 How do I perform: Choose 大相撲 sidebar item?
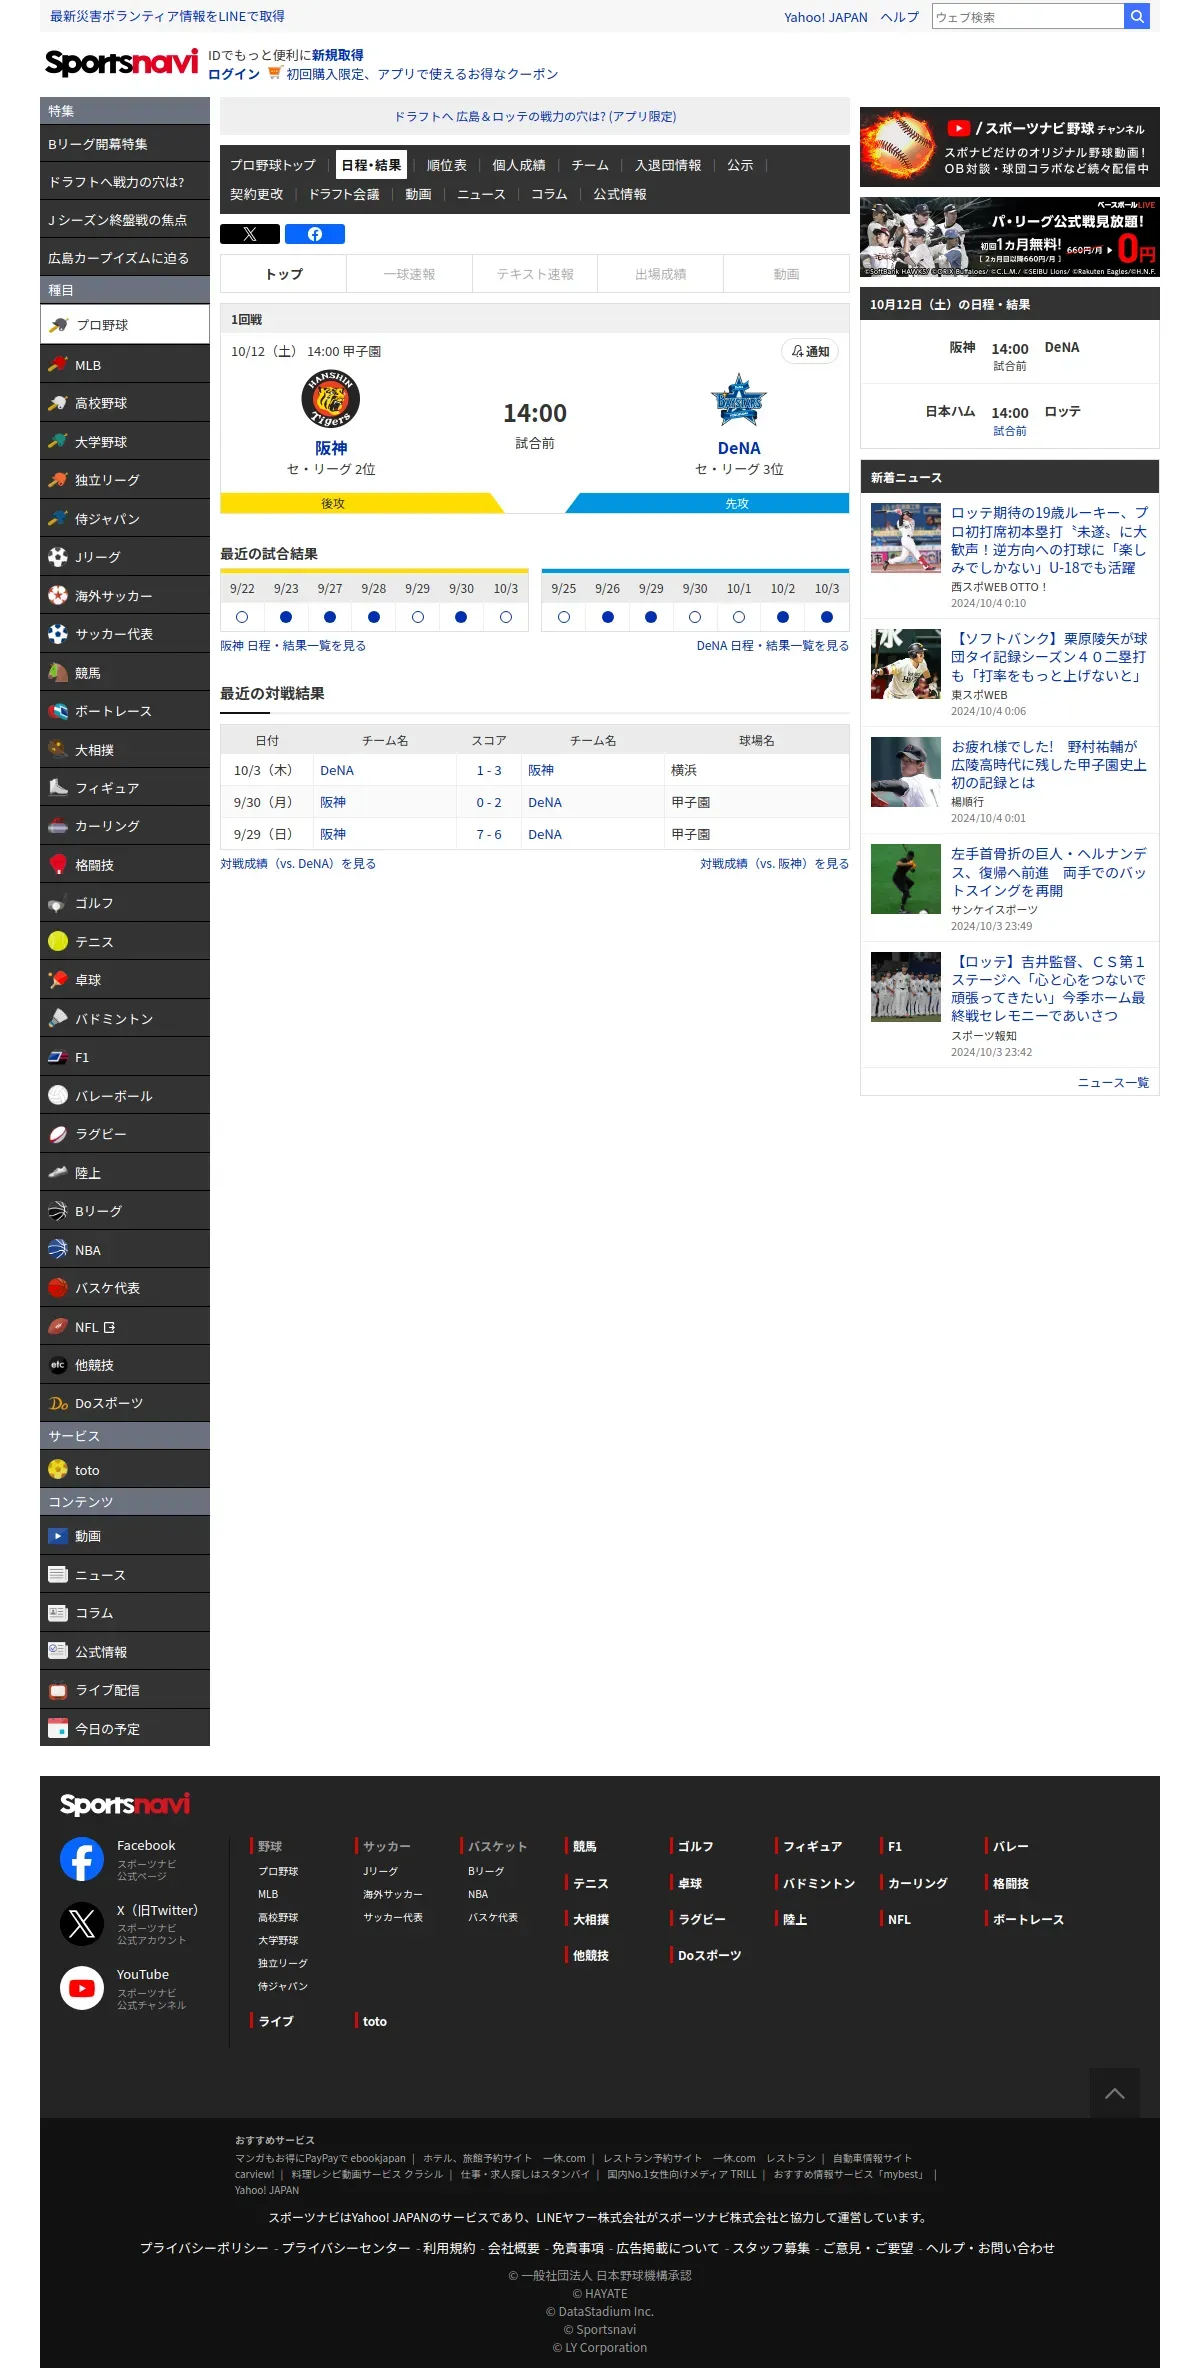point(125,750)
